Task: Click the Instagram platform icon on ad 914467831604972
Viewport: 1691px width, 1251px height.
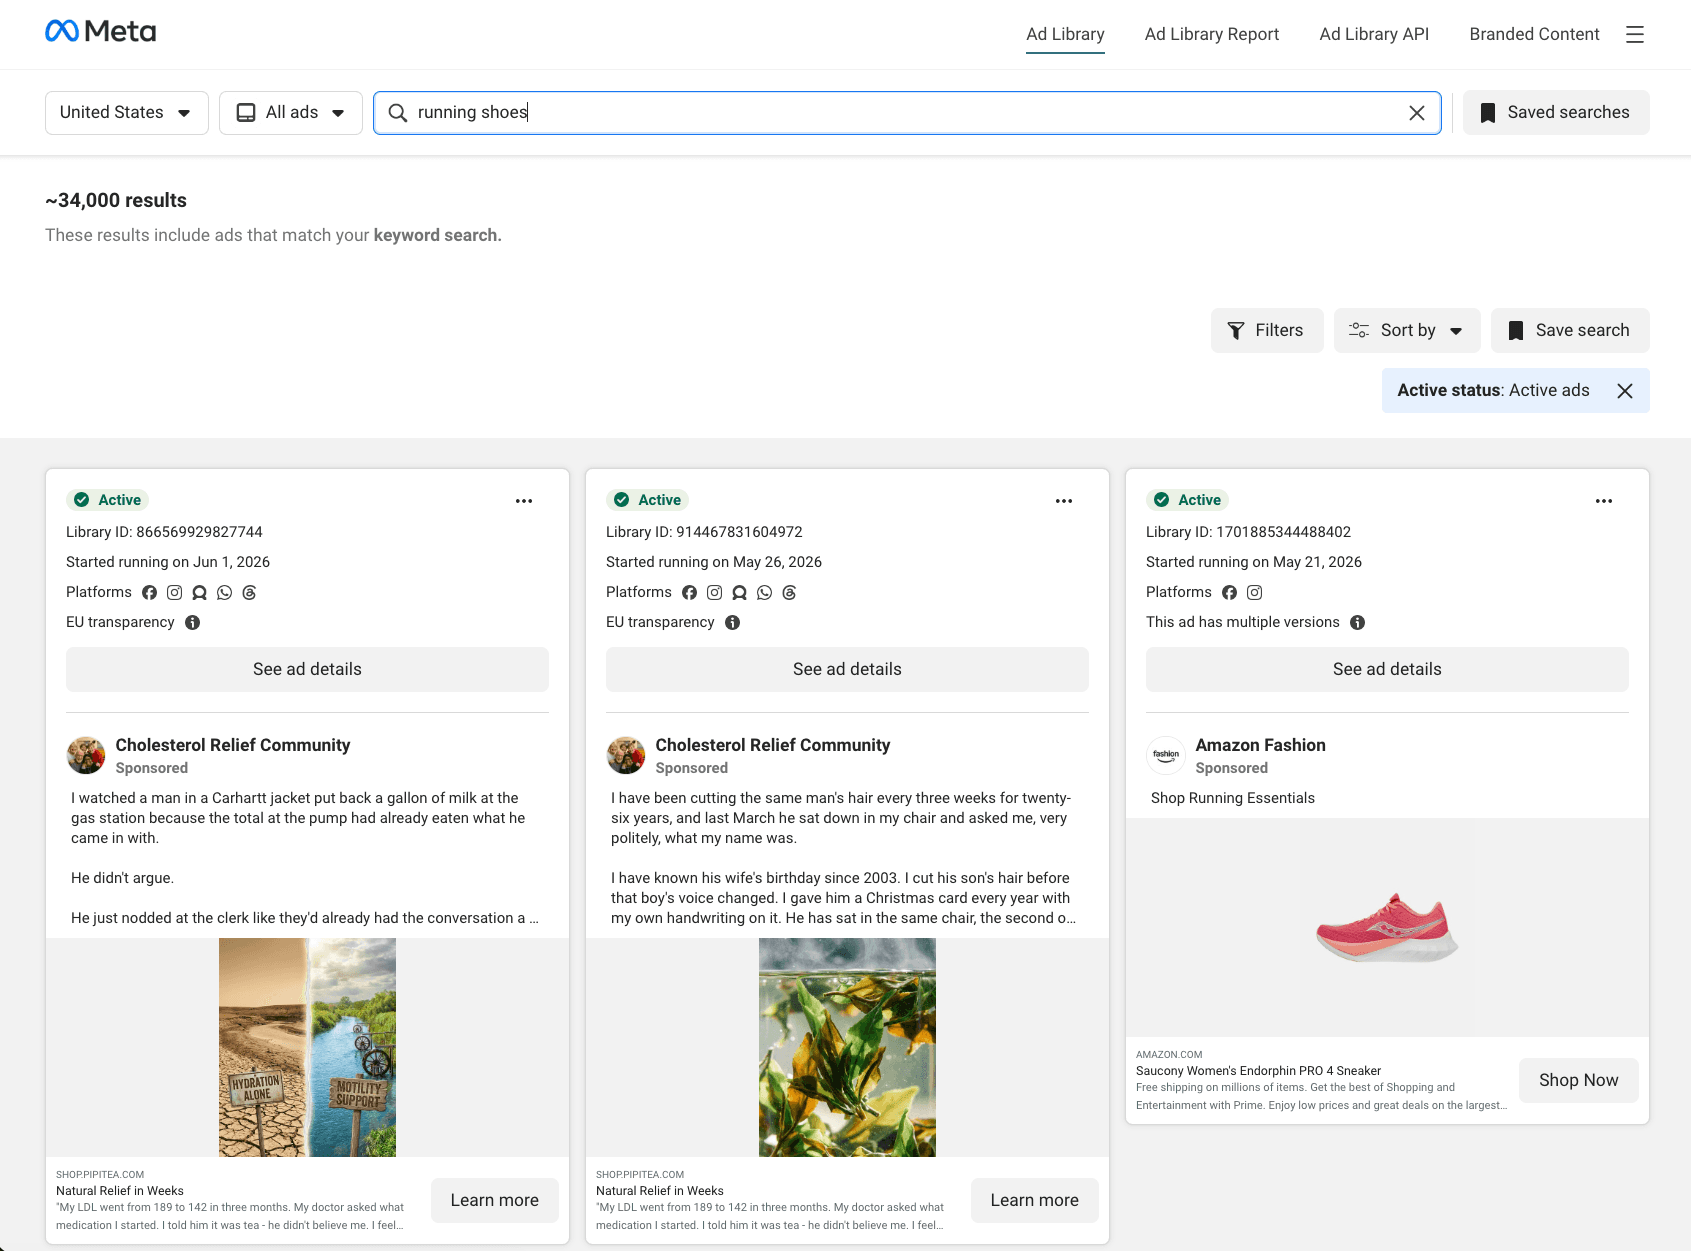Action: [714, 593]
